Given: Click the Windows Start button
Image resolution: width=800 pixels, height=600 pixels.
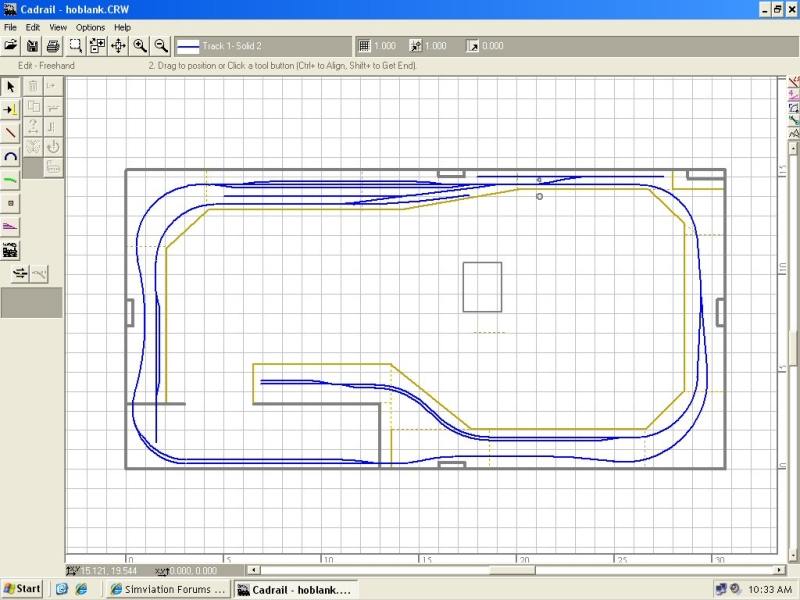Looking at the screenshot, I should tap(22, 589).
